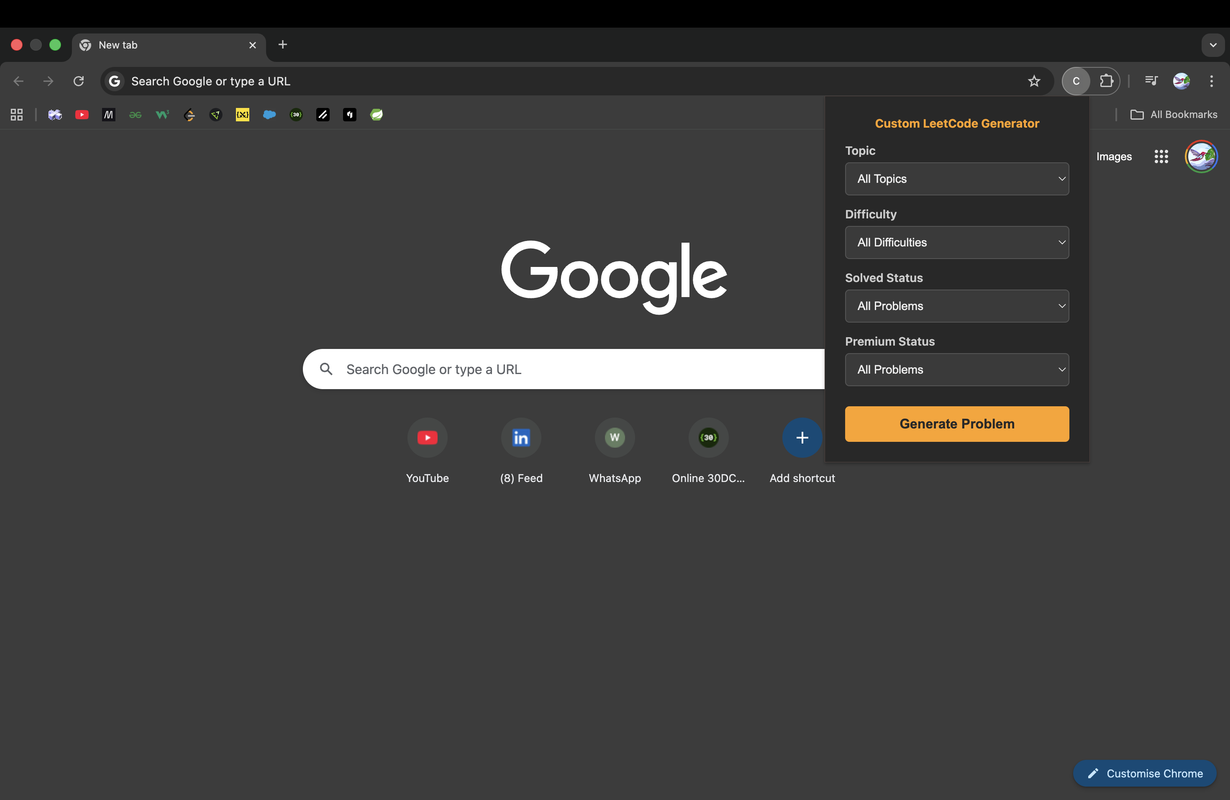Open the Google apps grid
The width and height of the screenshot is (1230, 800).
(x=1161, y=156)
